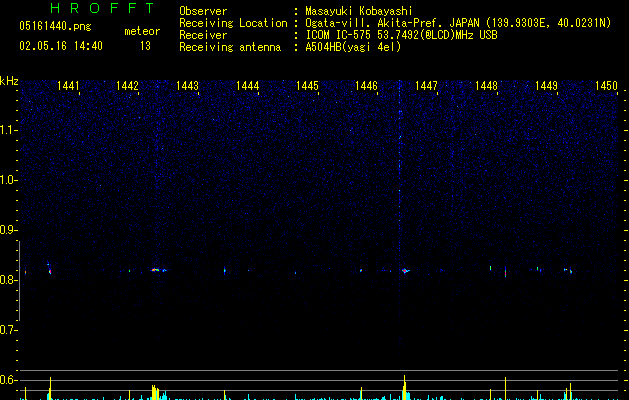The height and width of the screenshot is (400, 629).
Task: Click the 1445 time axis label
Action: coord(307,86)
